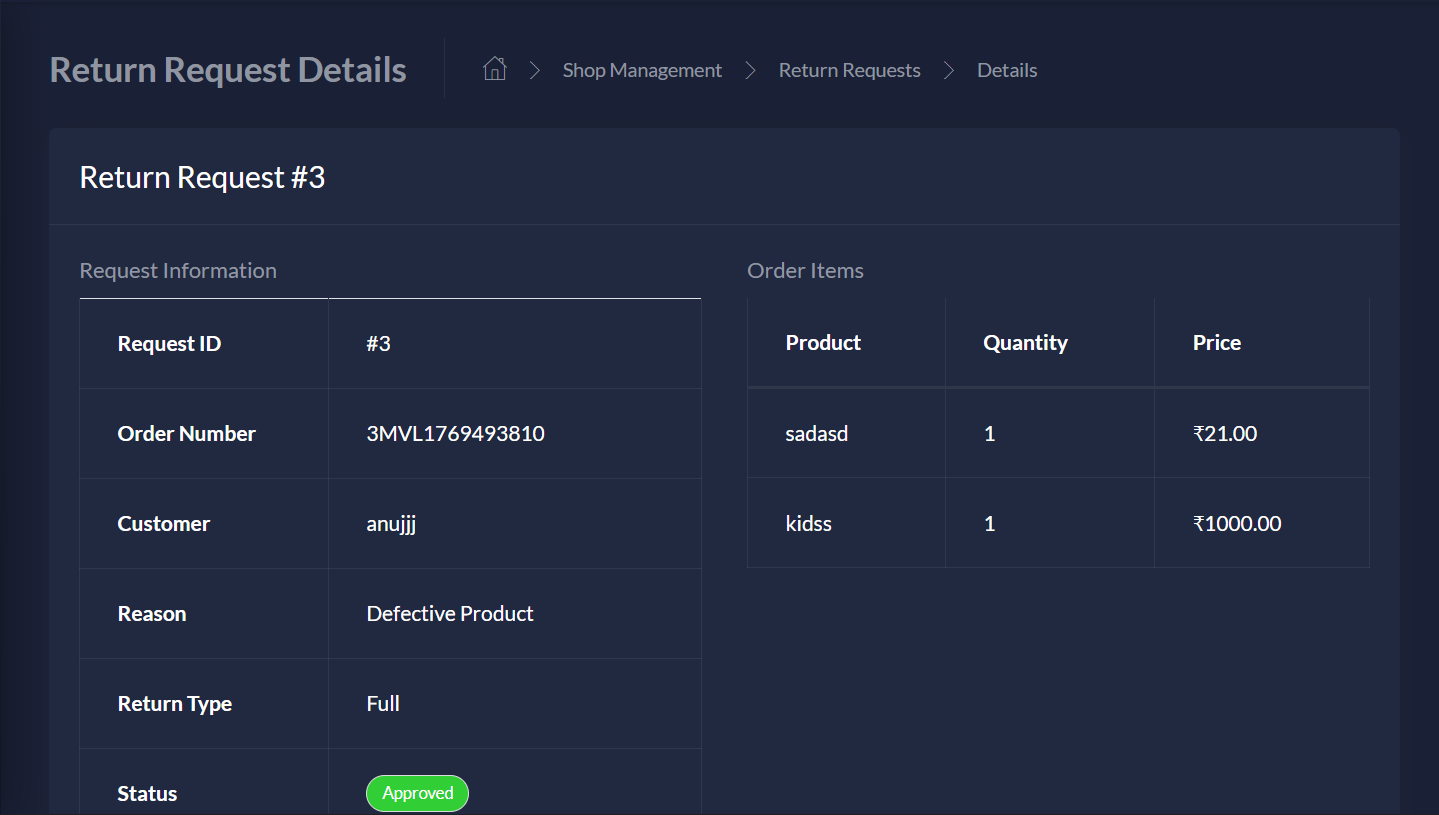This screenshot has height=815, width=1439.
Task: Click the Return Request #3 heading
Action: tap(203, 177)
